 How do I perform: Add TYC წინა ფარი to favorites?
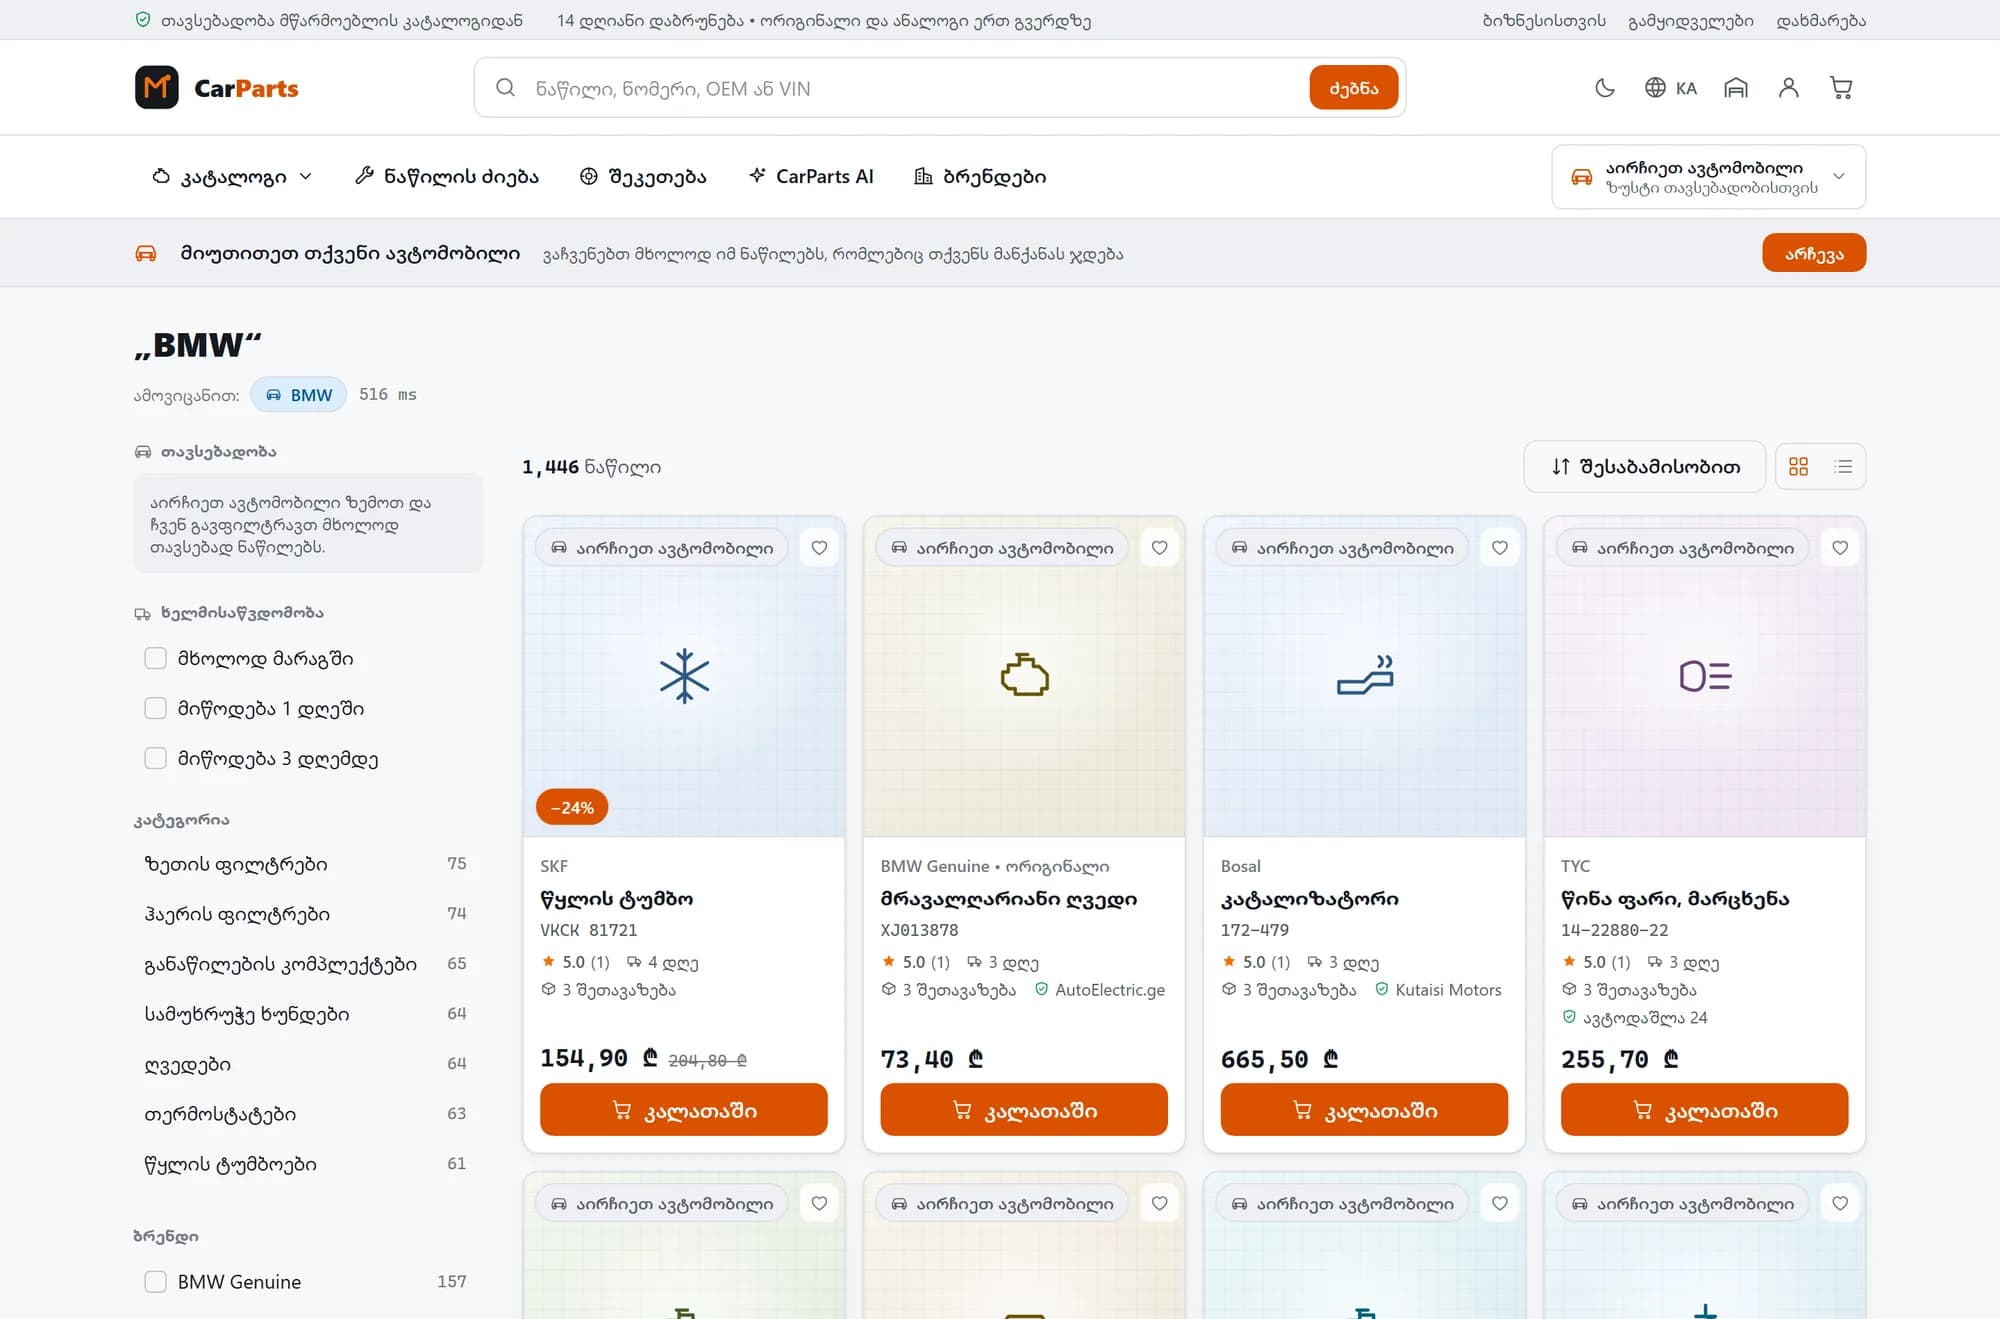click(1840, 548)
